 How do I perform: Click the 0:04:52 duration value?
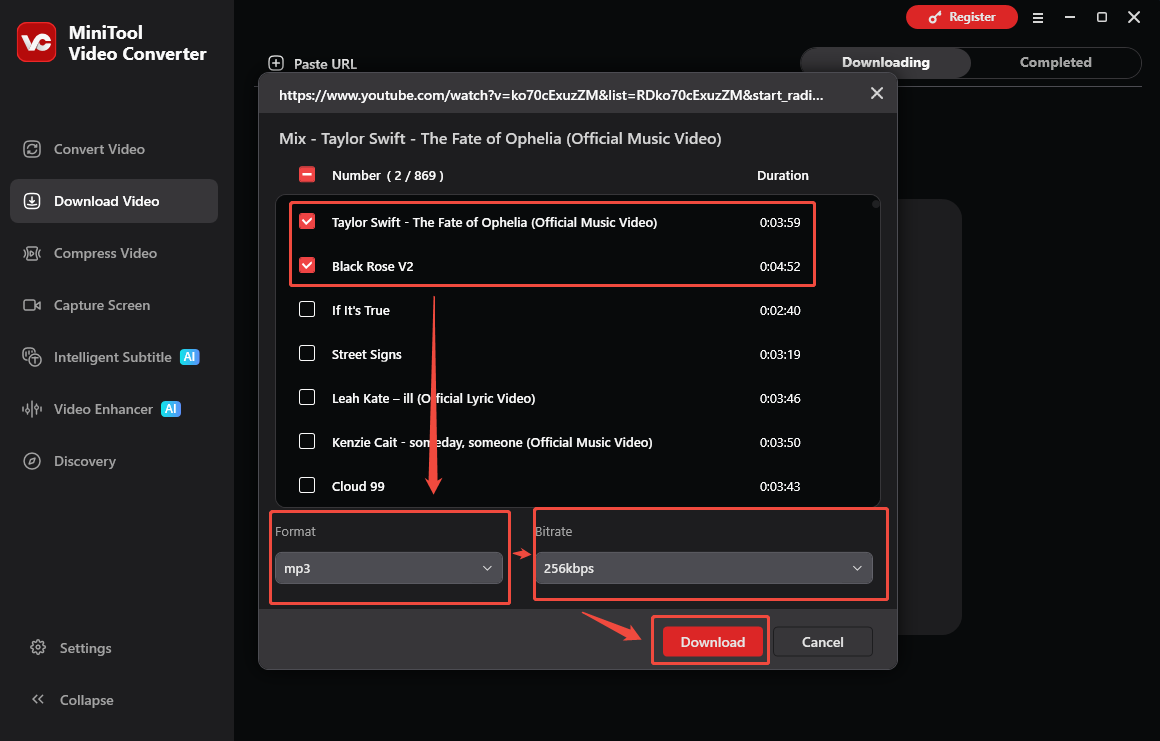point(780,267)
